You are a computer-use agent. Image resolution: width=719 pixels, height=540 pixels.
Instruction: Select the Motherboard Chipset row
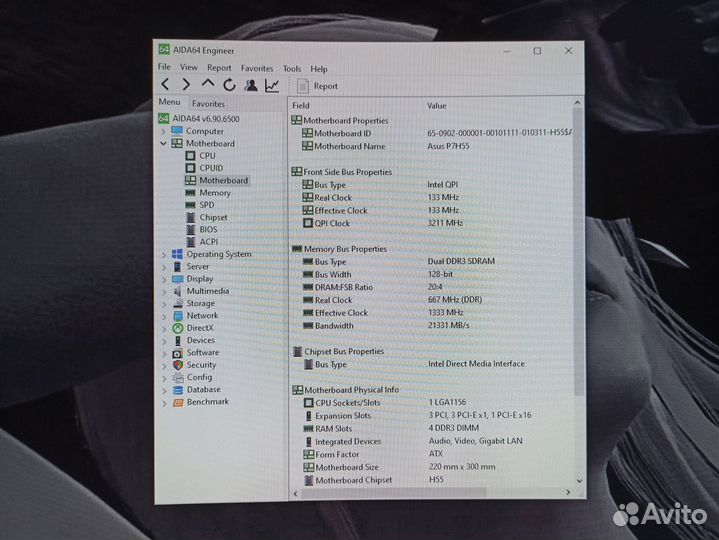point(431,480)
